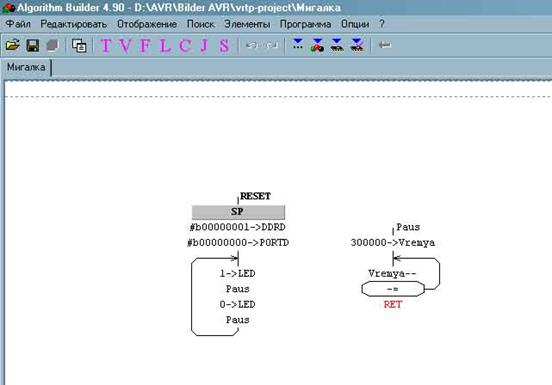Open the Редактировать menu
Screen dimensions: 552x385
pos(74,24)
